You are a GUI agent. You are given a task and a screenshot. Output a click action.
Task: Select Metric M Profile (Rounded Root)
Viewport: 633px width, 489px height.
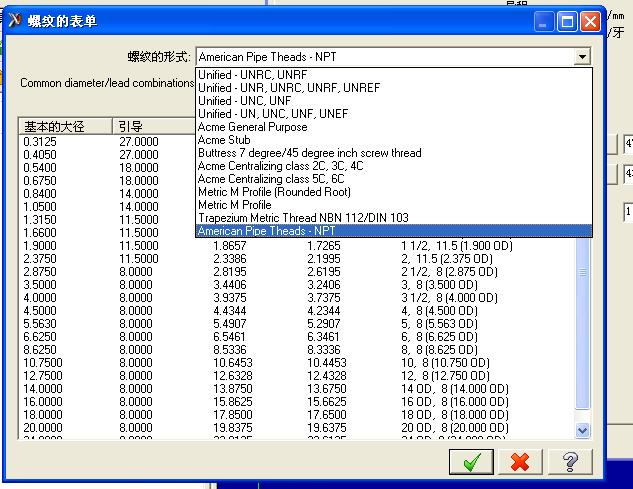coord(394,191)
